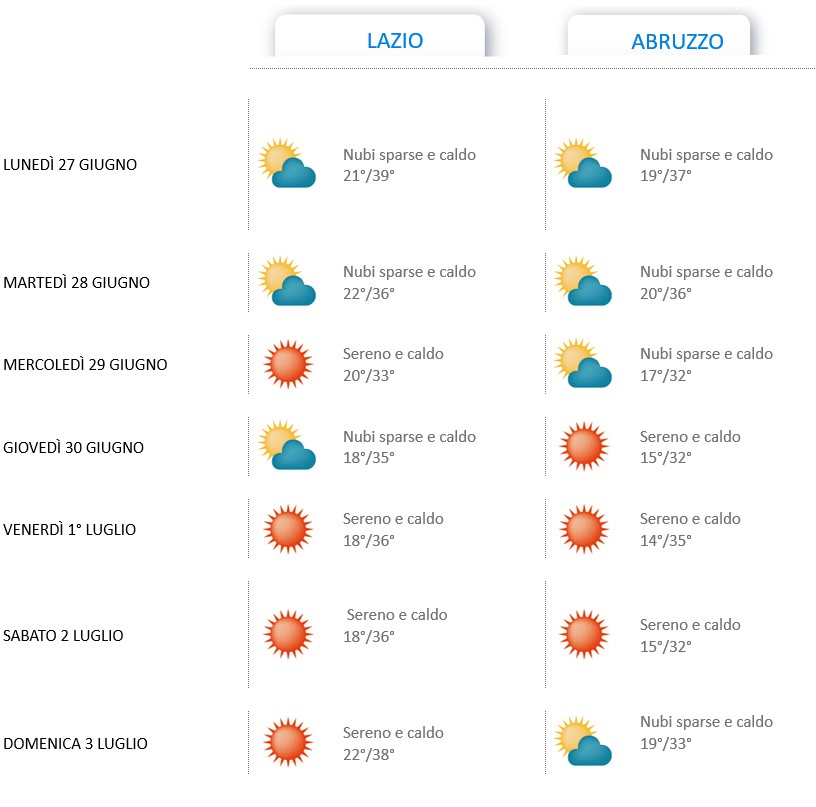Select Abruzzo partly cloudy icon for Mercoledì 29 Giugno
The height and width of the screenshot is (807, 816).
(583, 363)
